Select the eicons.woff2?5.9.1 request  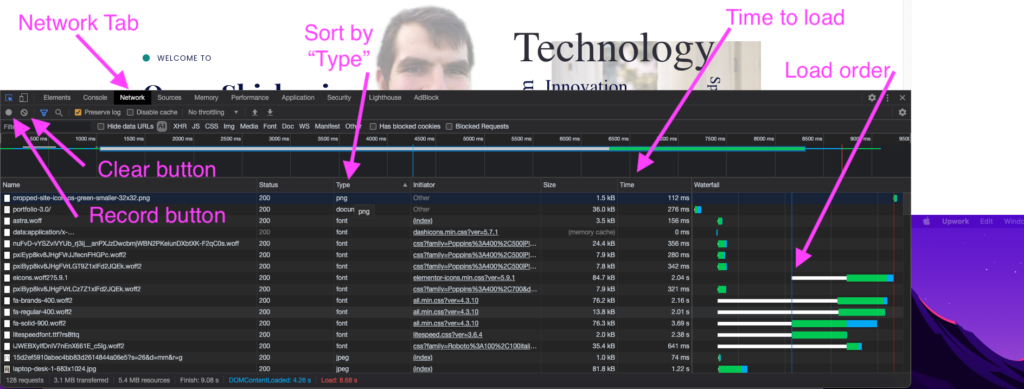coord(451,277)
